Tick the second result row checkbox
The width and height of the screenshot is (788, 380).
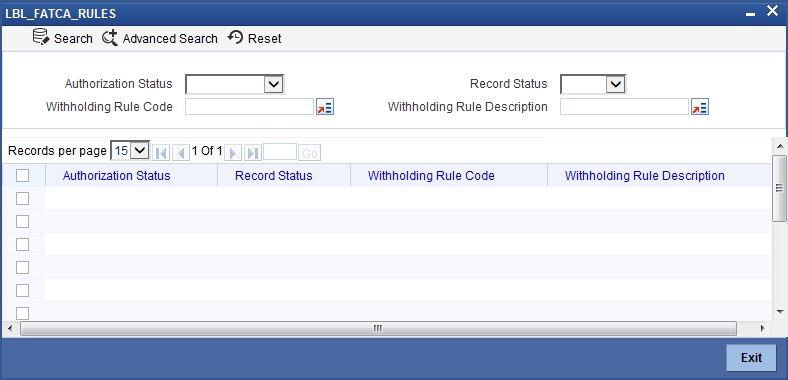[23, 221]
